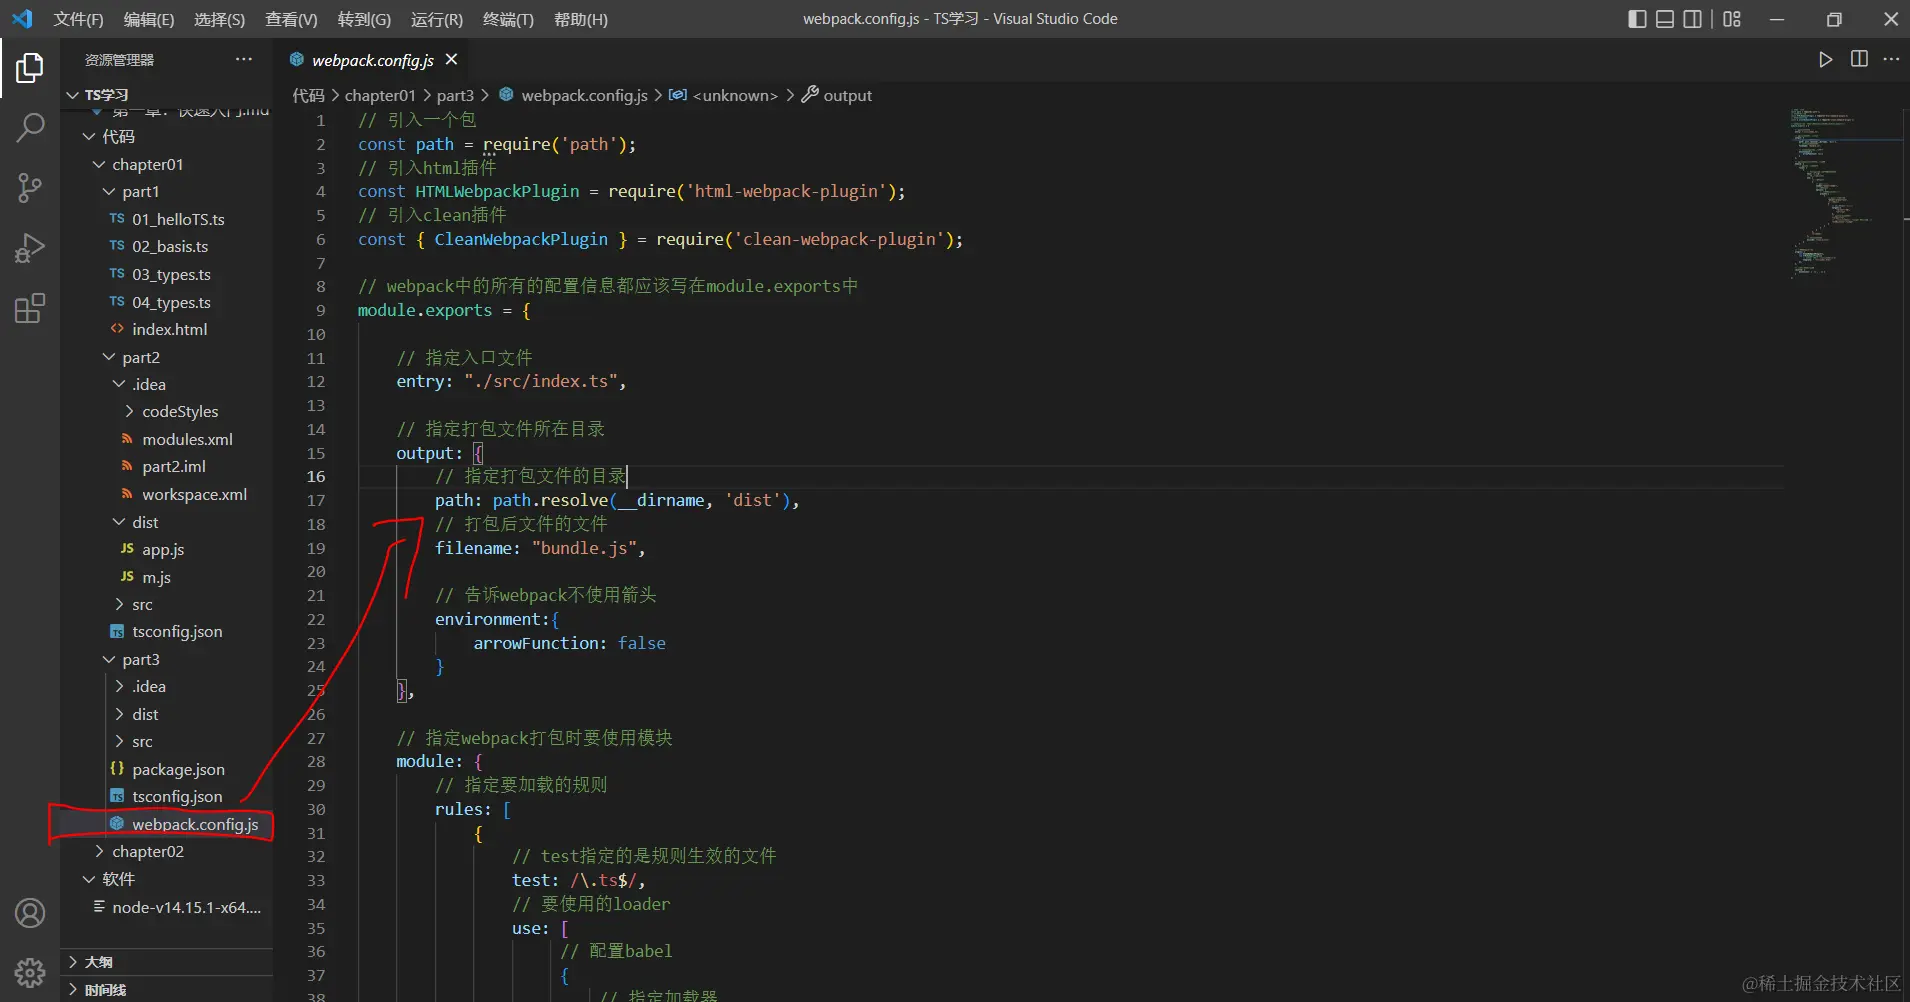Click the 代码 breadcrumb

coord(308,95)
